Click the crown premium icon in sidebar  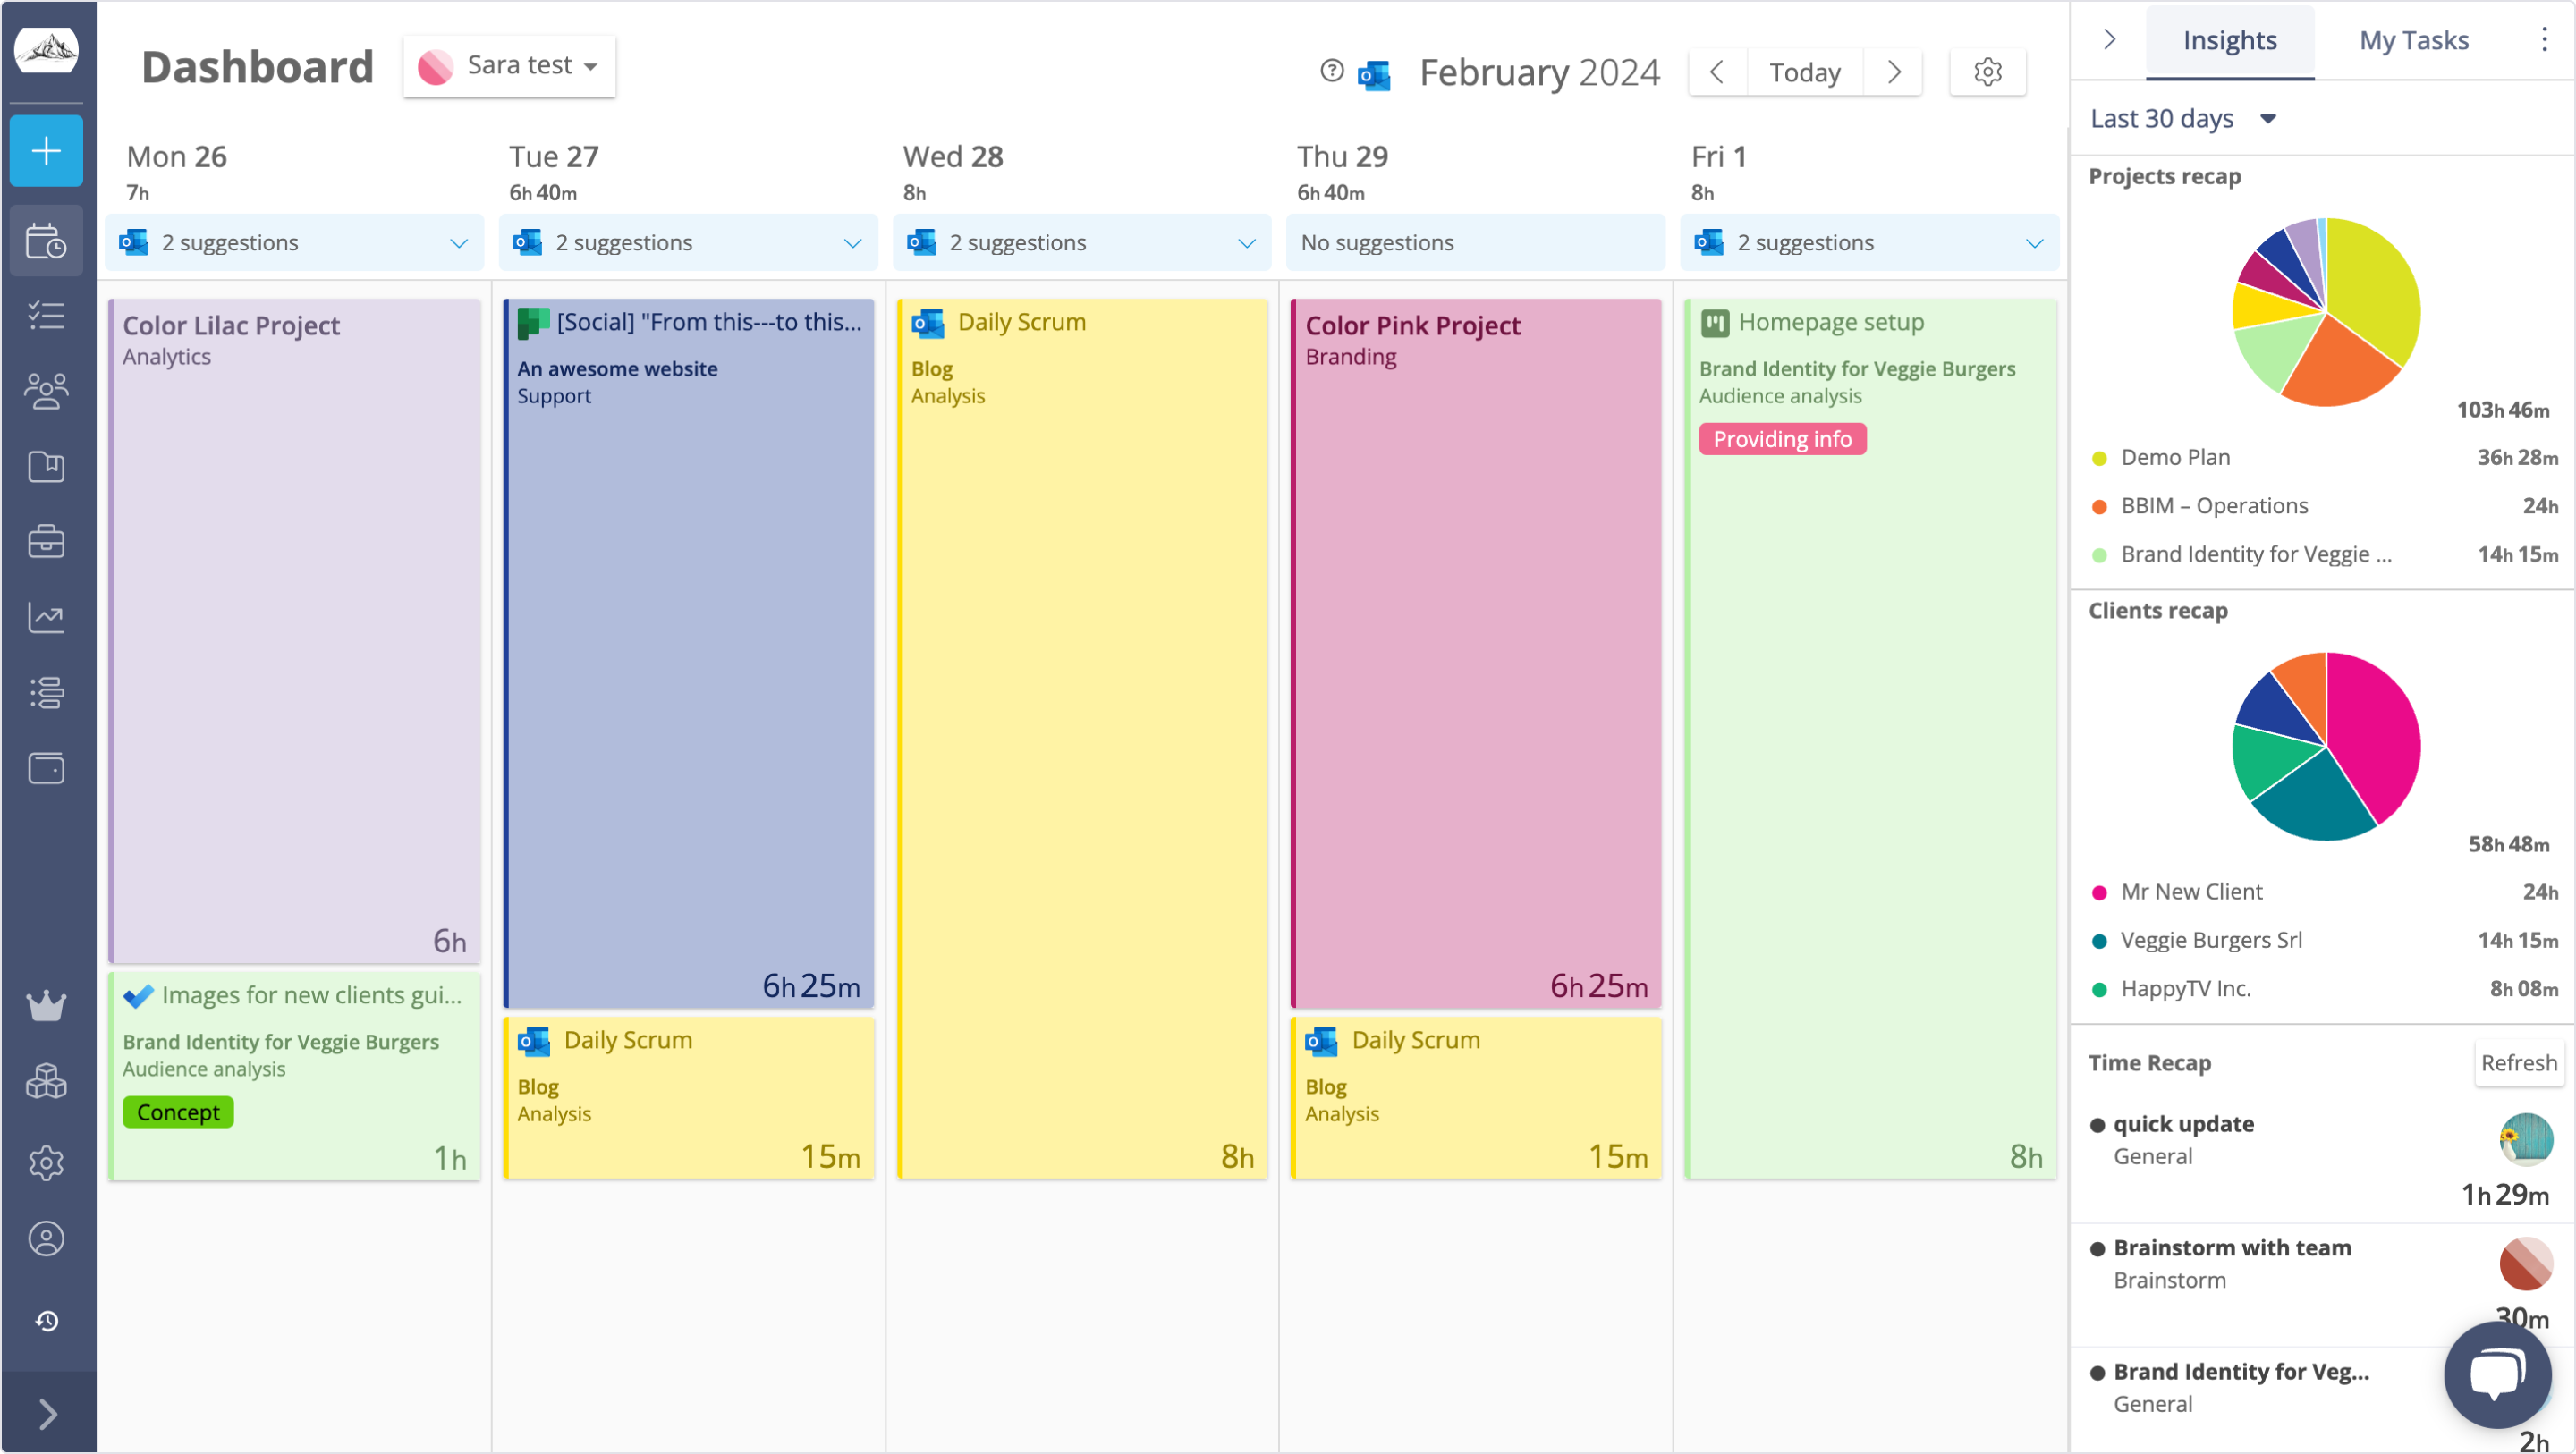[x=46, y=1005]
